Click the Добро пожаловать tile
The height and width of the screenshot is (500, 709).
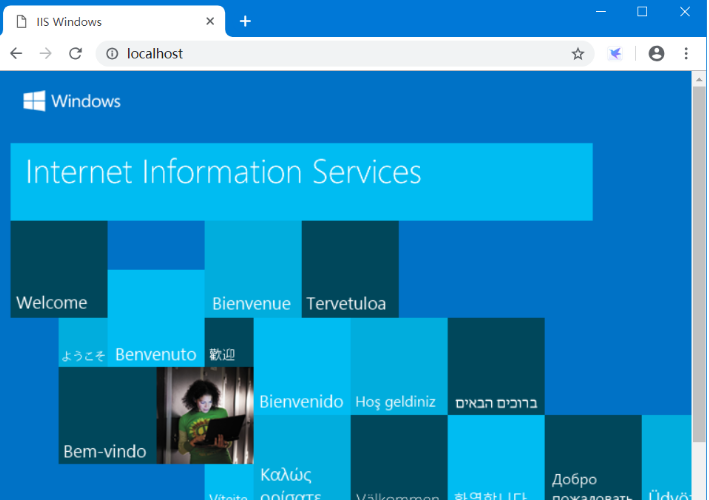[x=593, y=458]
